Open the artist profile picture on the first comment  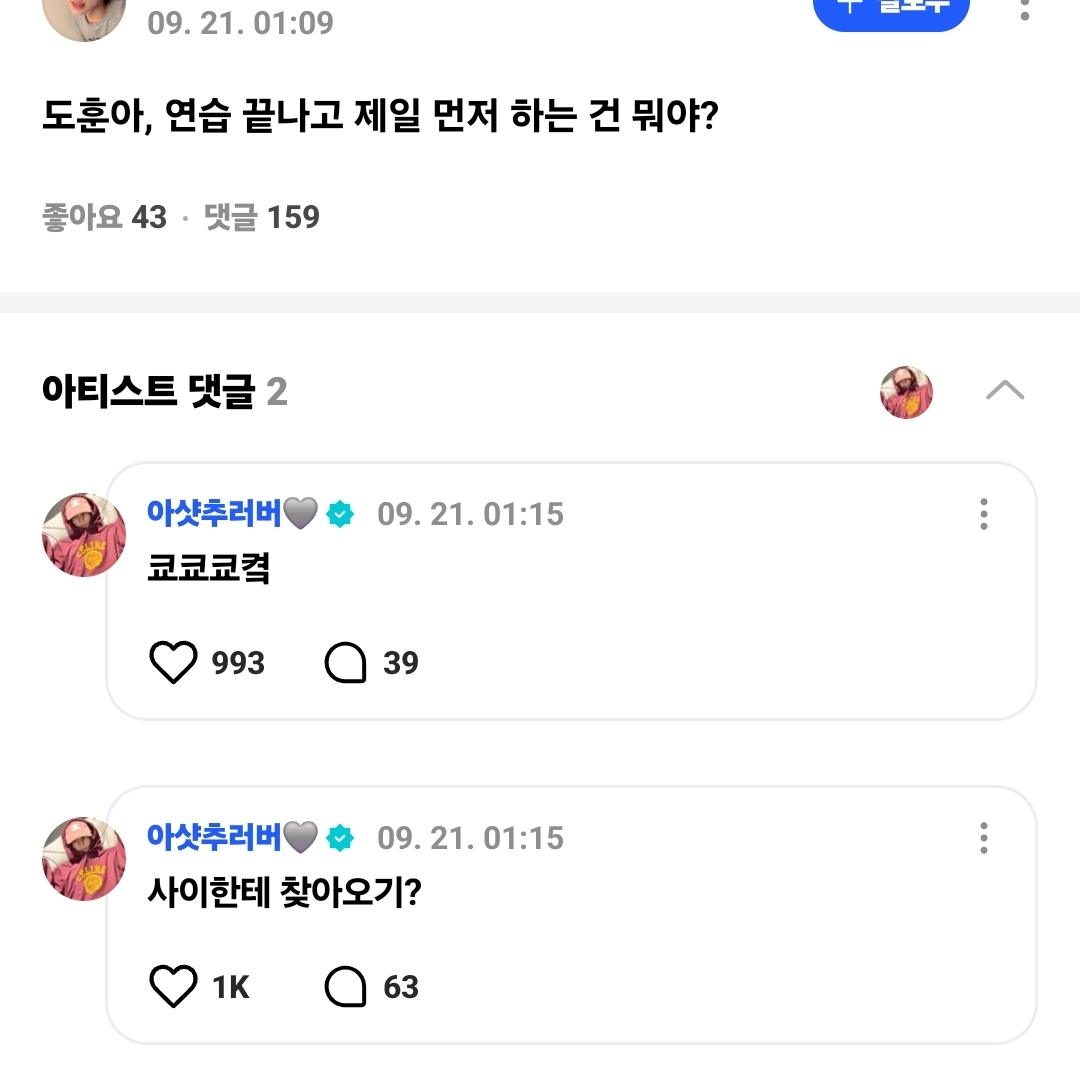click(84, 535)
